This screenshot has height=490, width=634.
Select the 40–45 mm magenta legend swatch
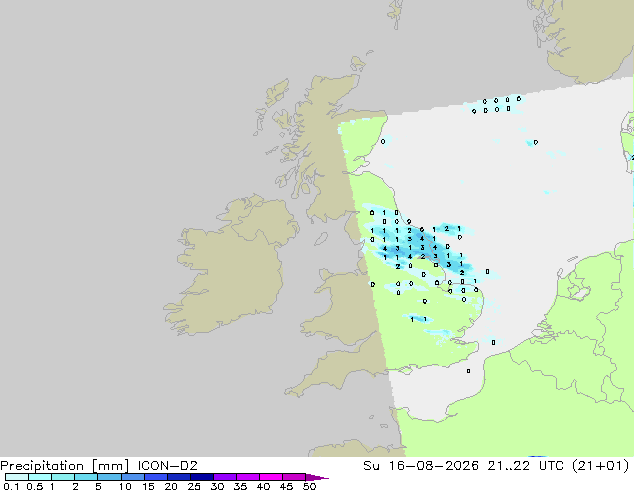point(271,477)
